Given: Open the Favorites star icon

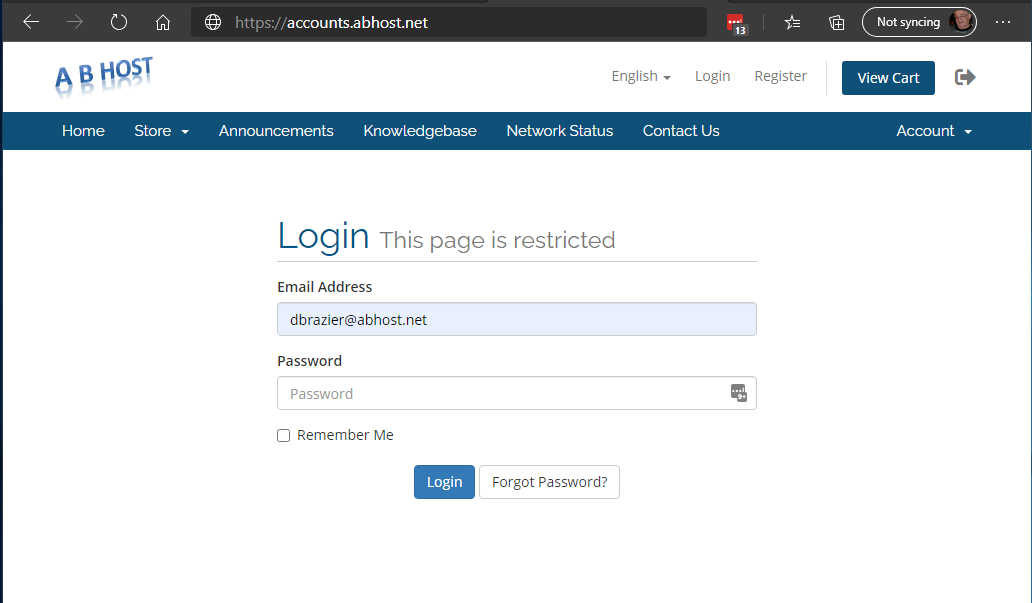Looking at the screenshot, I should coord(792,22).
